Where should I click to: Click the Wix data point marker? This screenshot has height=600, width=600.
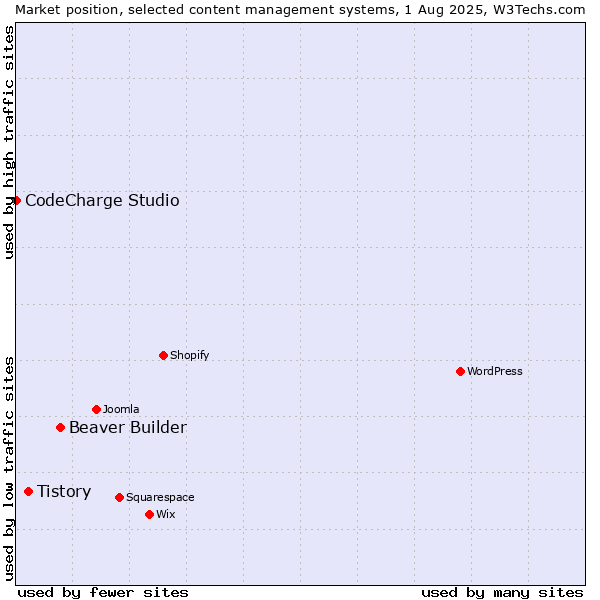pyautogui.click(x=150, y=515)
